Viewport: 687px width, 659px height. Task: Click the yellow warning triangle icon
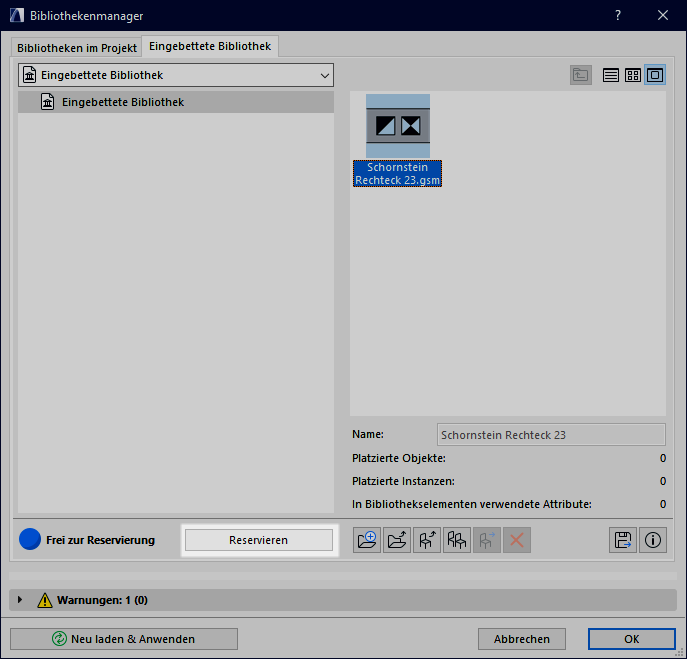pos(45,600)
